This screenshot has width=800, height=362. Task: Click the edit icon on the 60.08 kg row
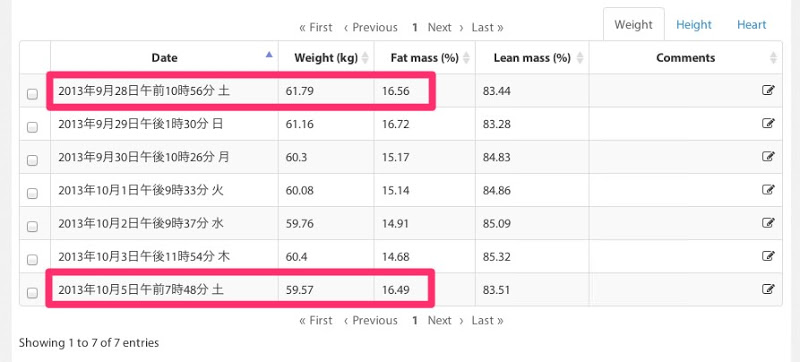[768, 190]
